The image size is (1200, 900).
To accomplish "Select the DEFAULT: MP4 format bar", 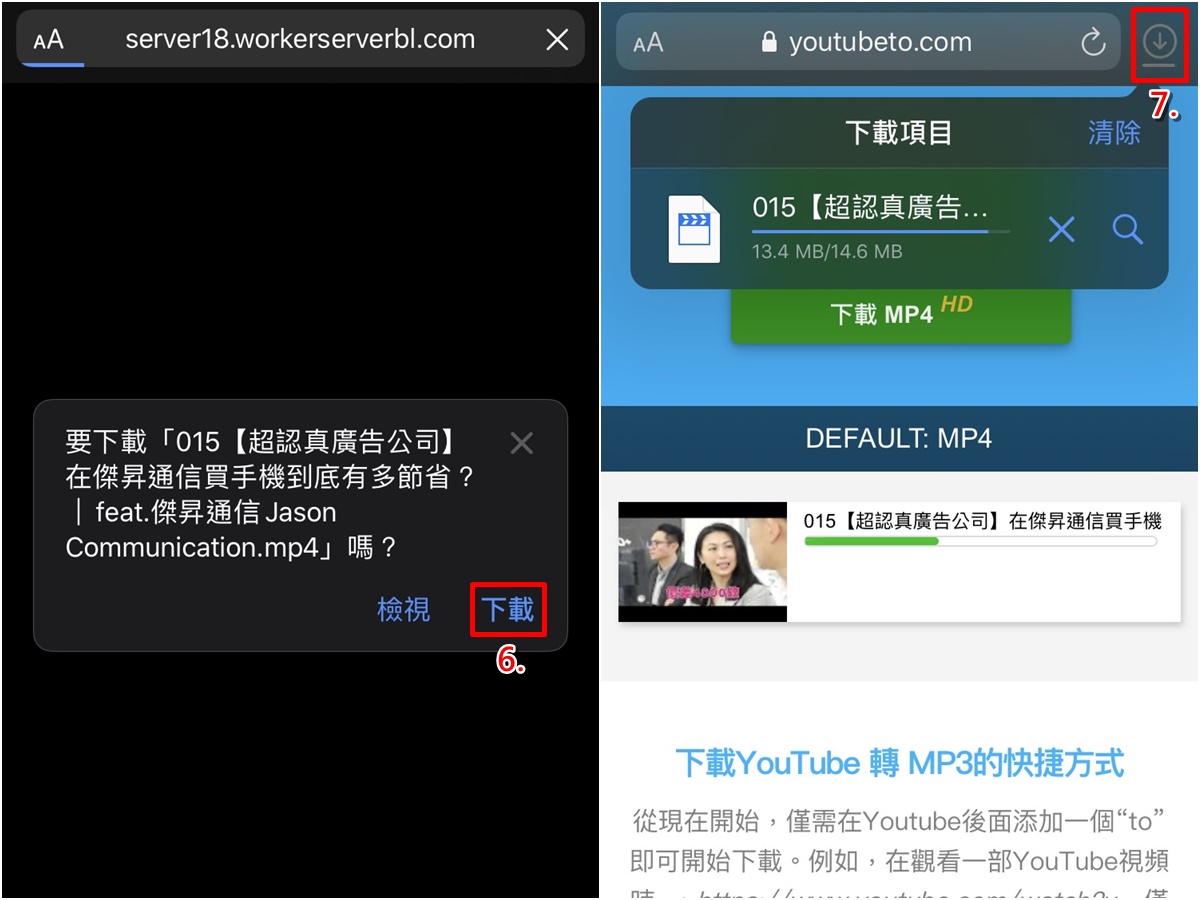I will click(x=899, y=438).
